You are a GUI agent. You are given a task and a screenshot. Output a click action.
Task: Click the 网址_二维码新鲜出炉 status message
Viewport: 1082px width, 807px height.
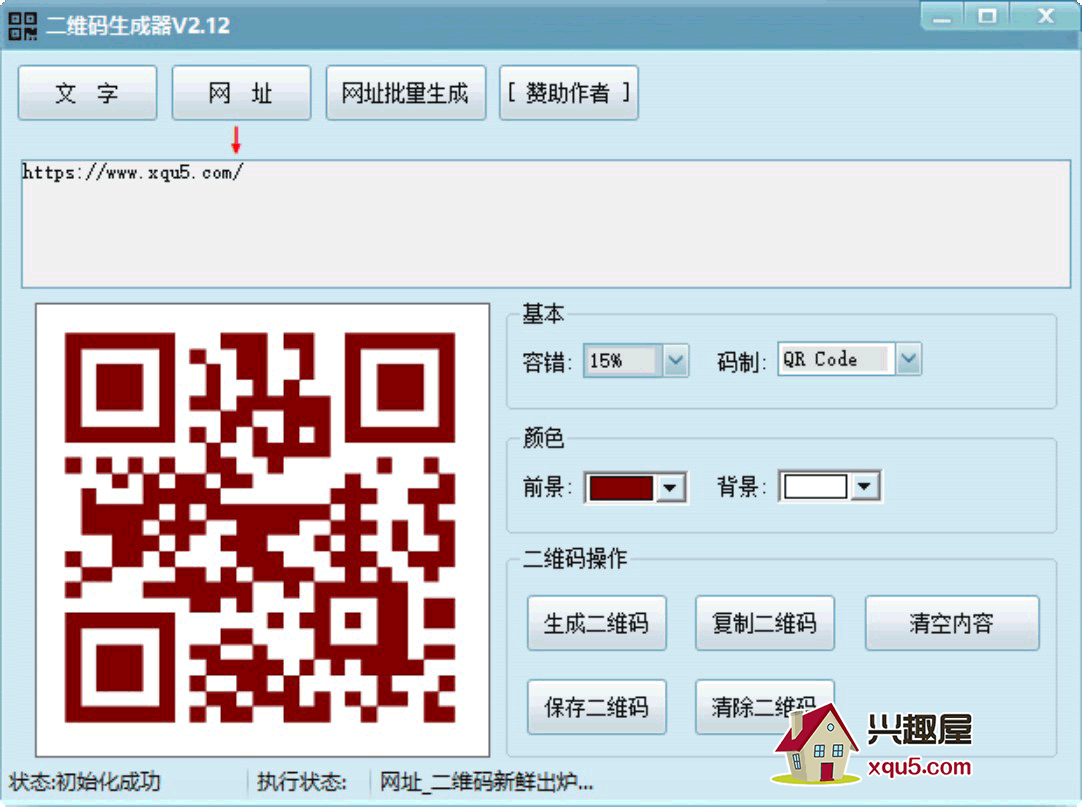pos(486,781)
